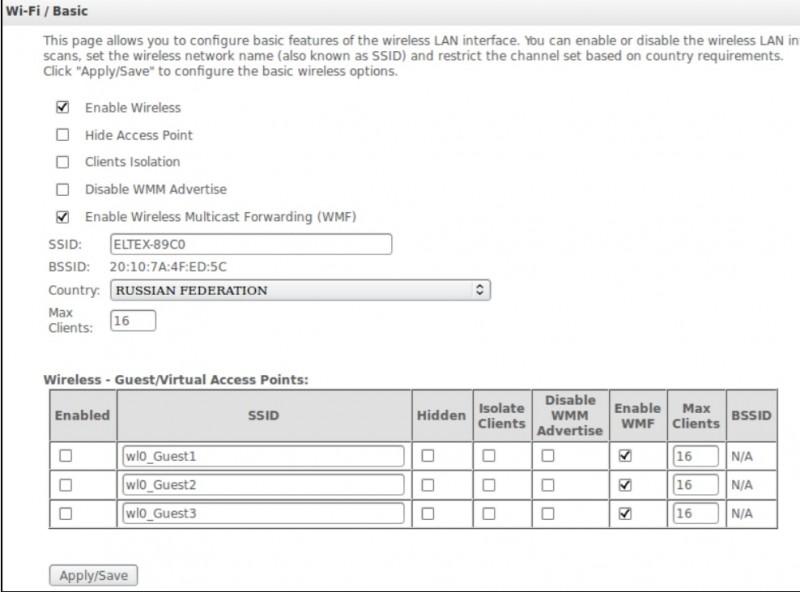The height and width of the screenshot is (592, 800).
Task: Enable the wl0_Guest1 access point checkbox
Action: click(x=65, y=456)
